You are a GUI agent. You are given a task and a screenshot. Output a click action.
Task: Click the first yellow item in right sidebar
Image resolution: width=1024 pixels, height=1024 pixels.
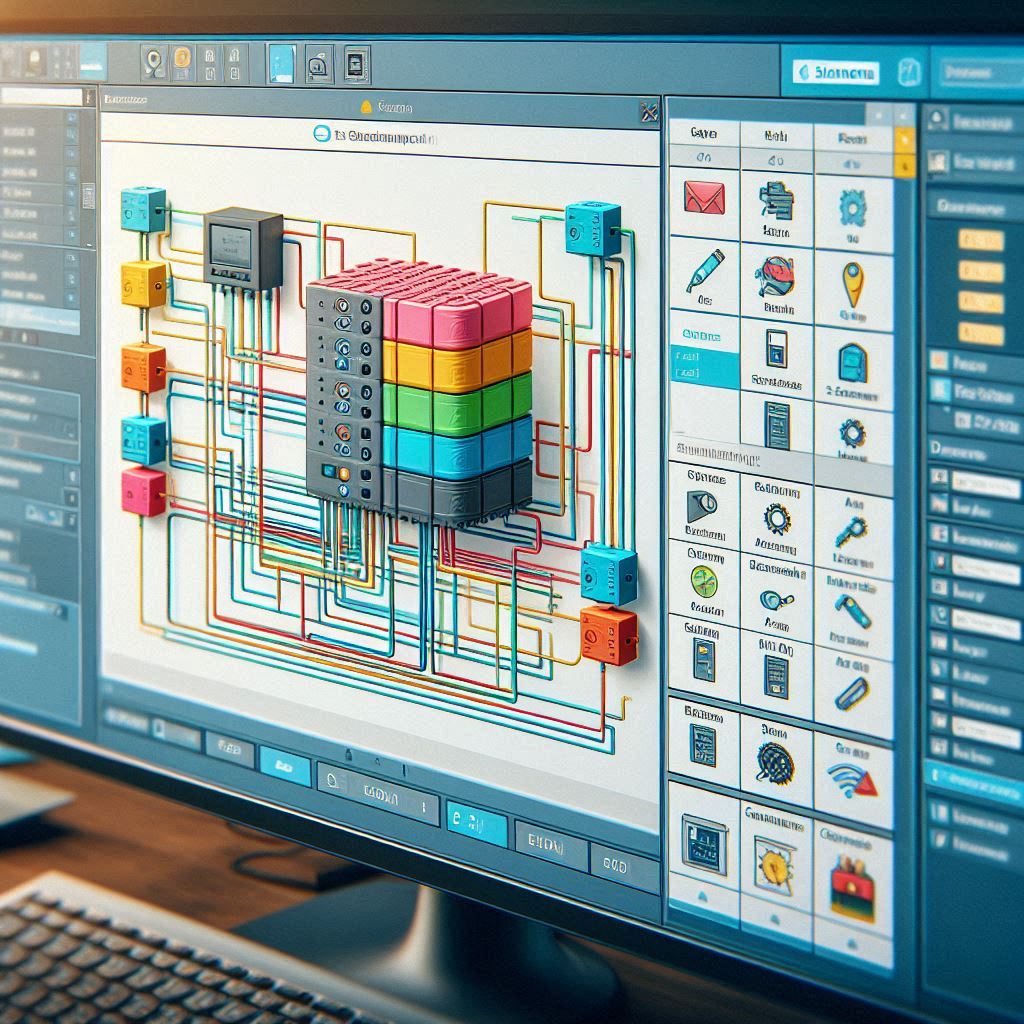click(979, 240)
